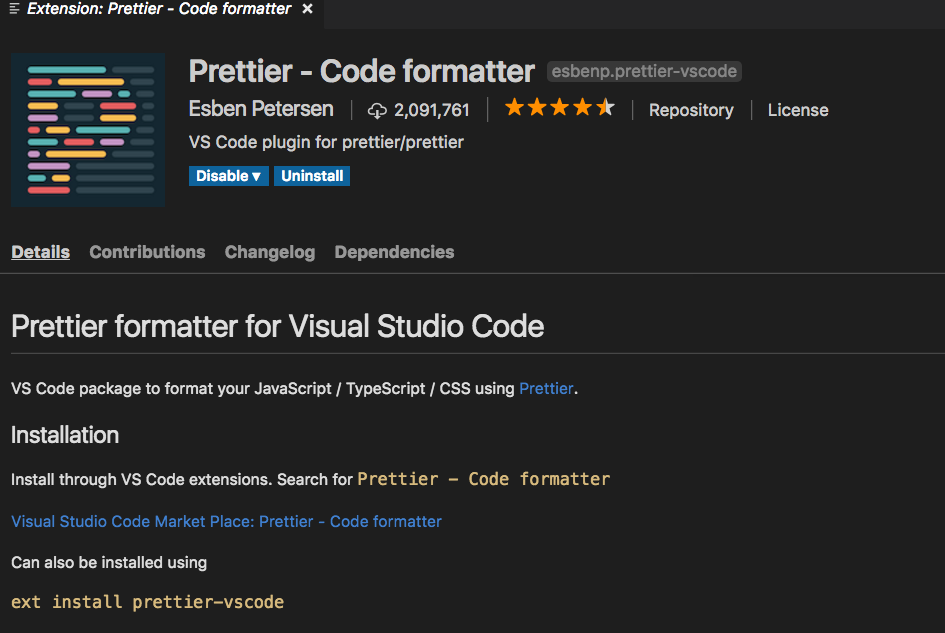
Task: Click the esbenp.prettier-vscode identifier badge
Action: tap(643, 71)
